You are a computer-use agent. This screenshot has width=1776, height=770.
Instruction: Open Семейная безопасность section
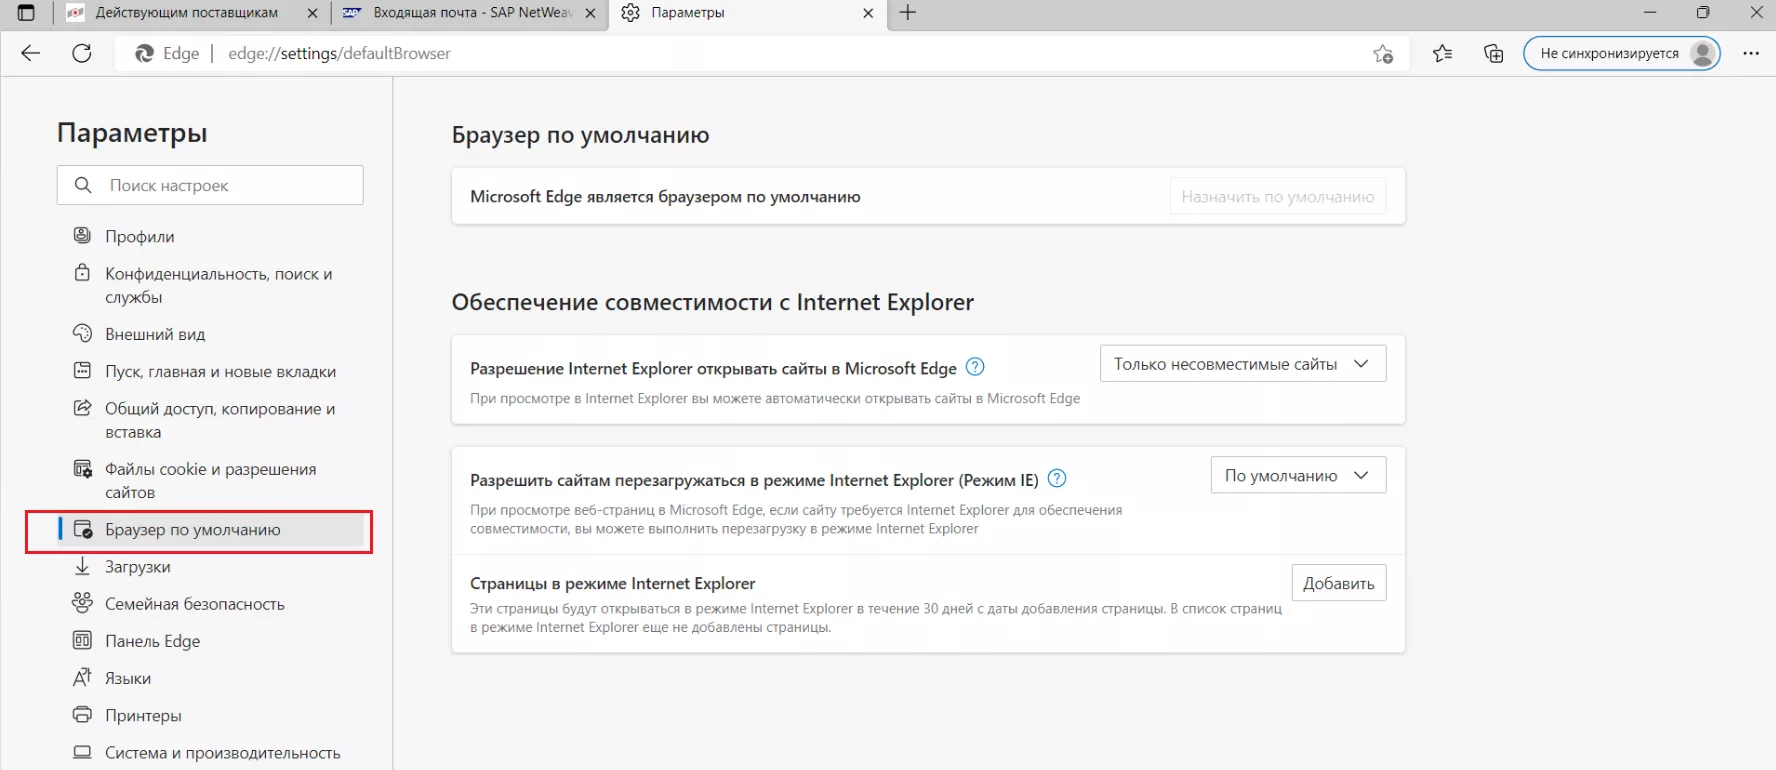[210, 604]
